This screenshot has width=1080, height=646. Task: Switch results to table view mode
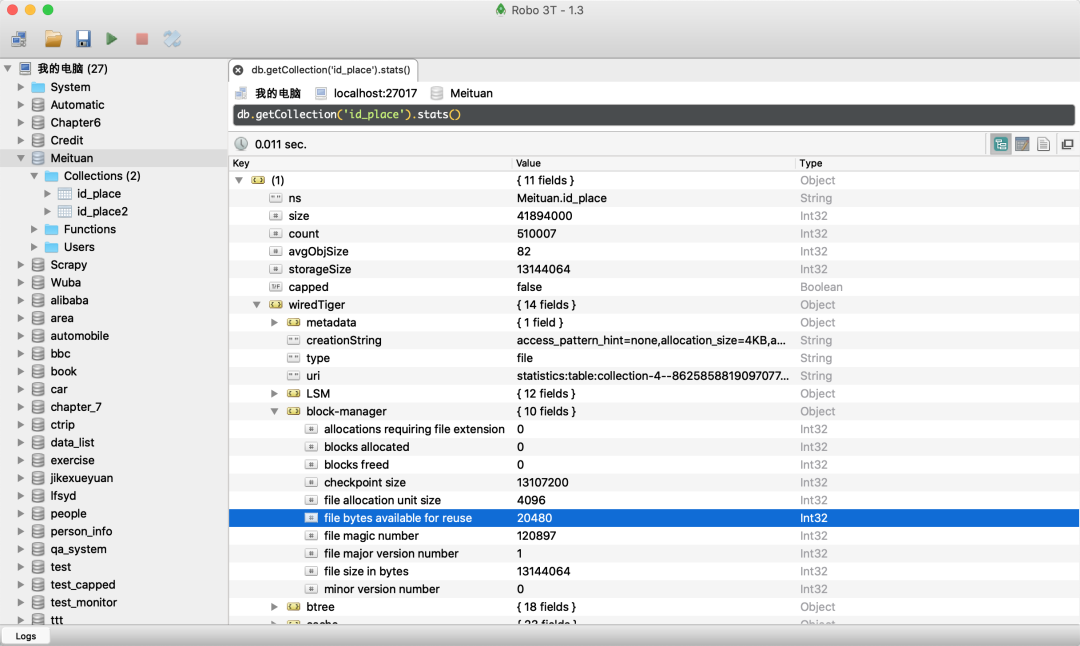tap(1022, 144)
